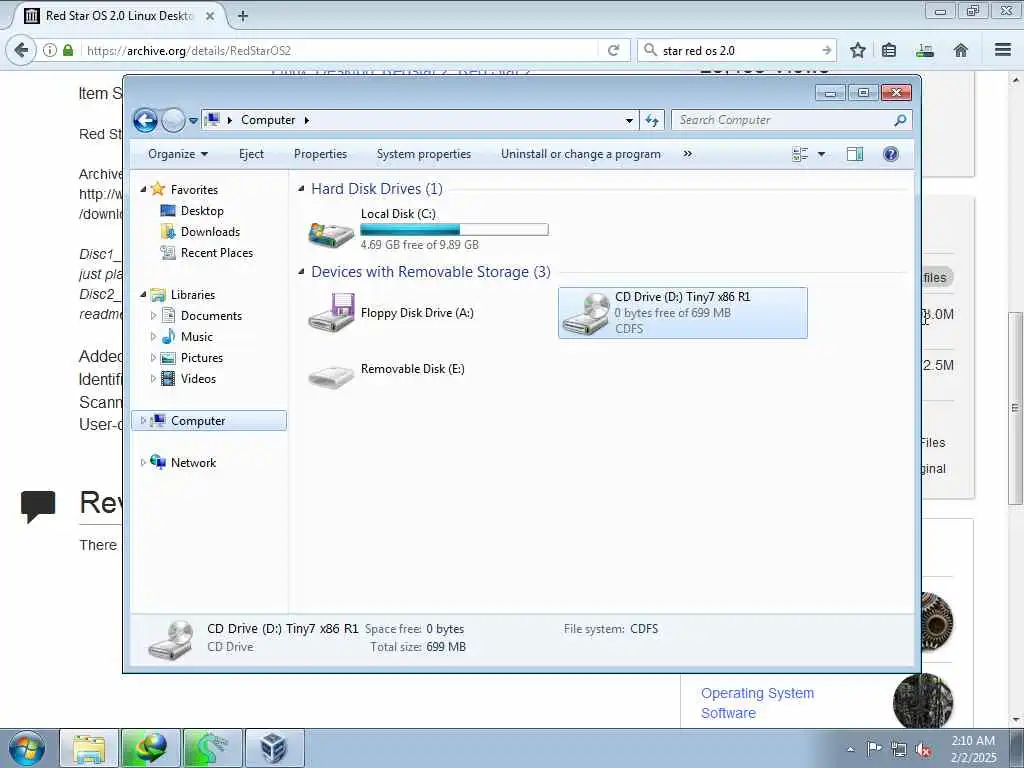
Task: Select Local Disk (C:) drive icon
Action: [331, 233]
